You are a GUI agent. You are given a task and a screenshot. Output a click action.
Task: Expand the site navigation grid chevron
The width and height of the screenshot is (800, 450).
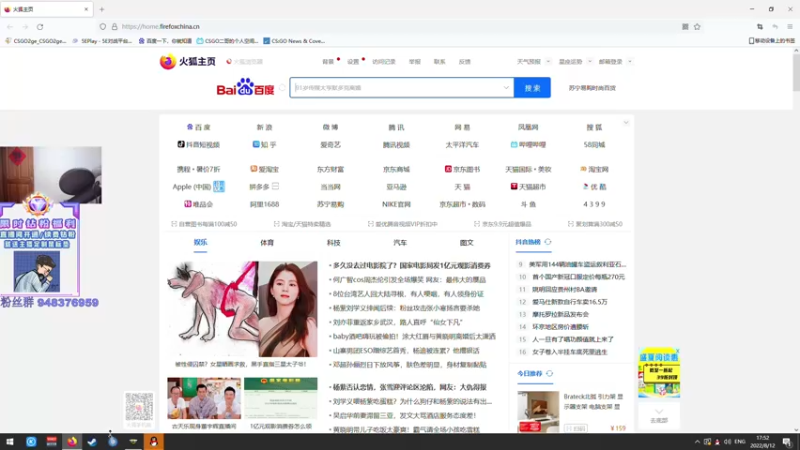click(626, 123)
